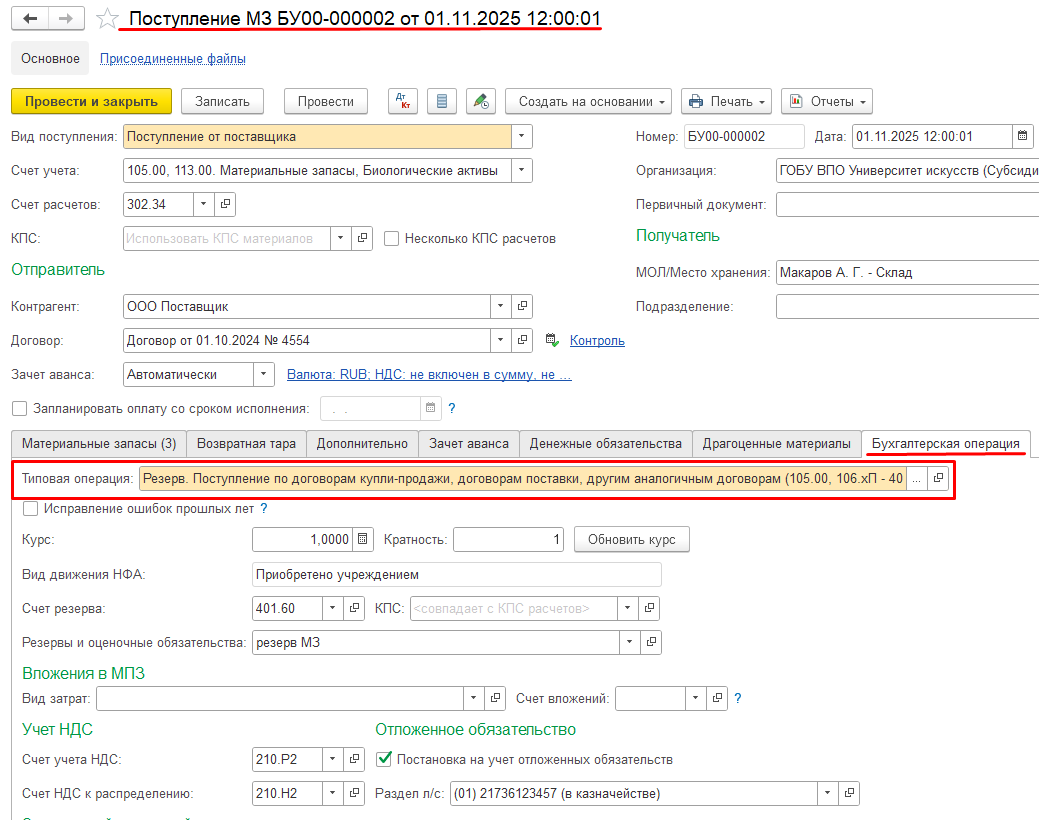Click help question mark near Счет вложений
This screenshot has width=1039, height=820.
click(738, 698)
